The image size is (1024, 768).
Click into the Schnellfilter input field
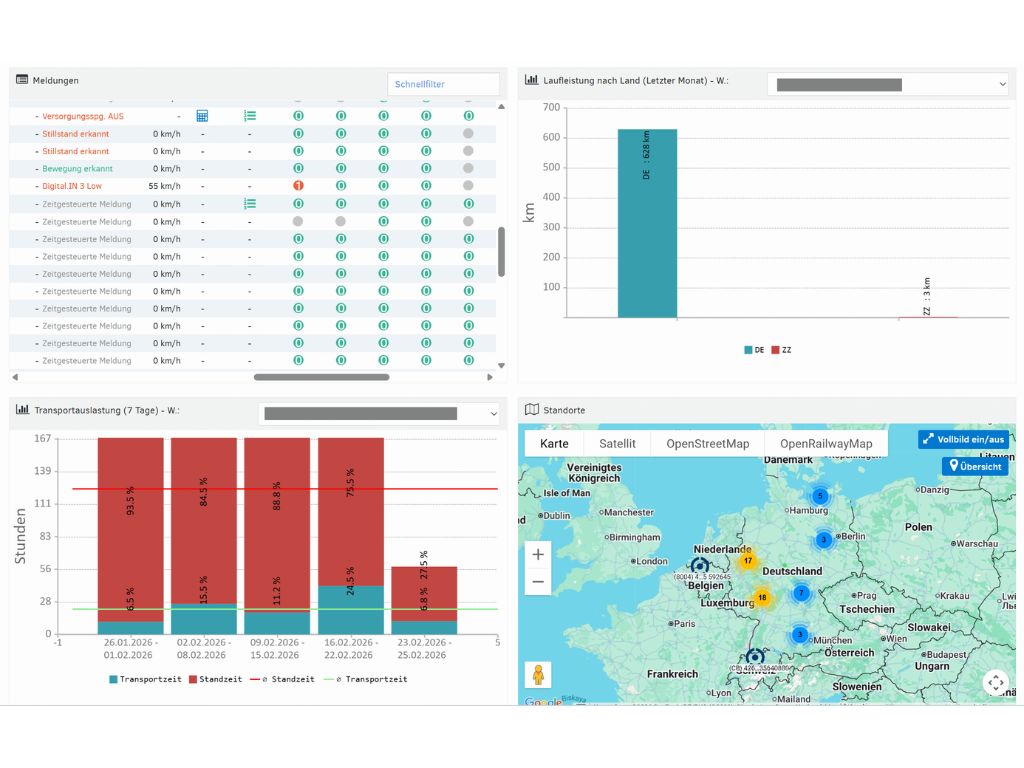443,85
